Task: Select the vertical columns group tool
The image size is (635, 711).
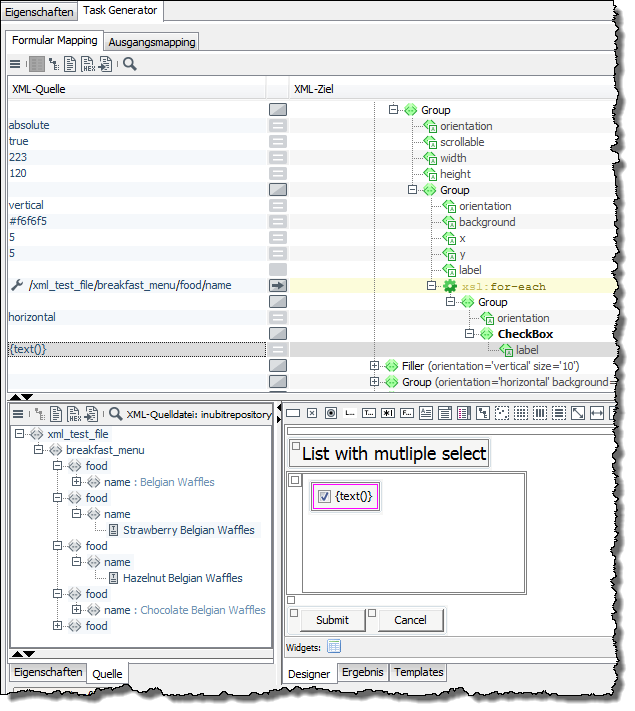Action: [x=540, y=413]
